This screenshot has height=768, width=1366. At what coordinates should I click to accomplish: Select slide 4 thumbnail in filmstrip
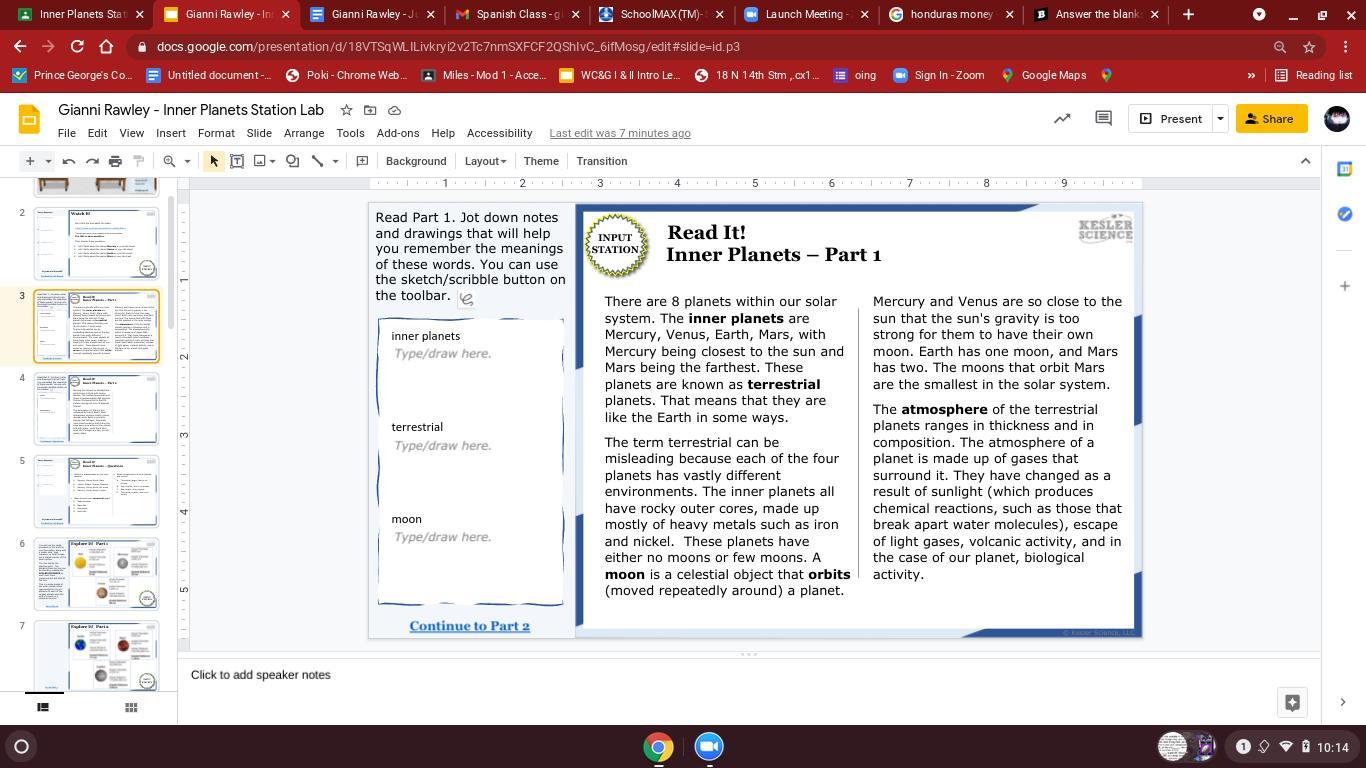pos(97,408)
